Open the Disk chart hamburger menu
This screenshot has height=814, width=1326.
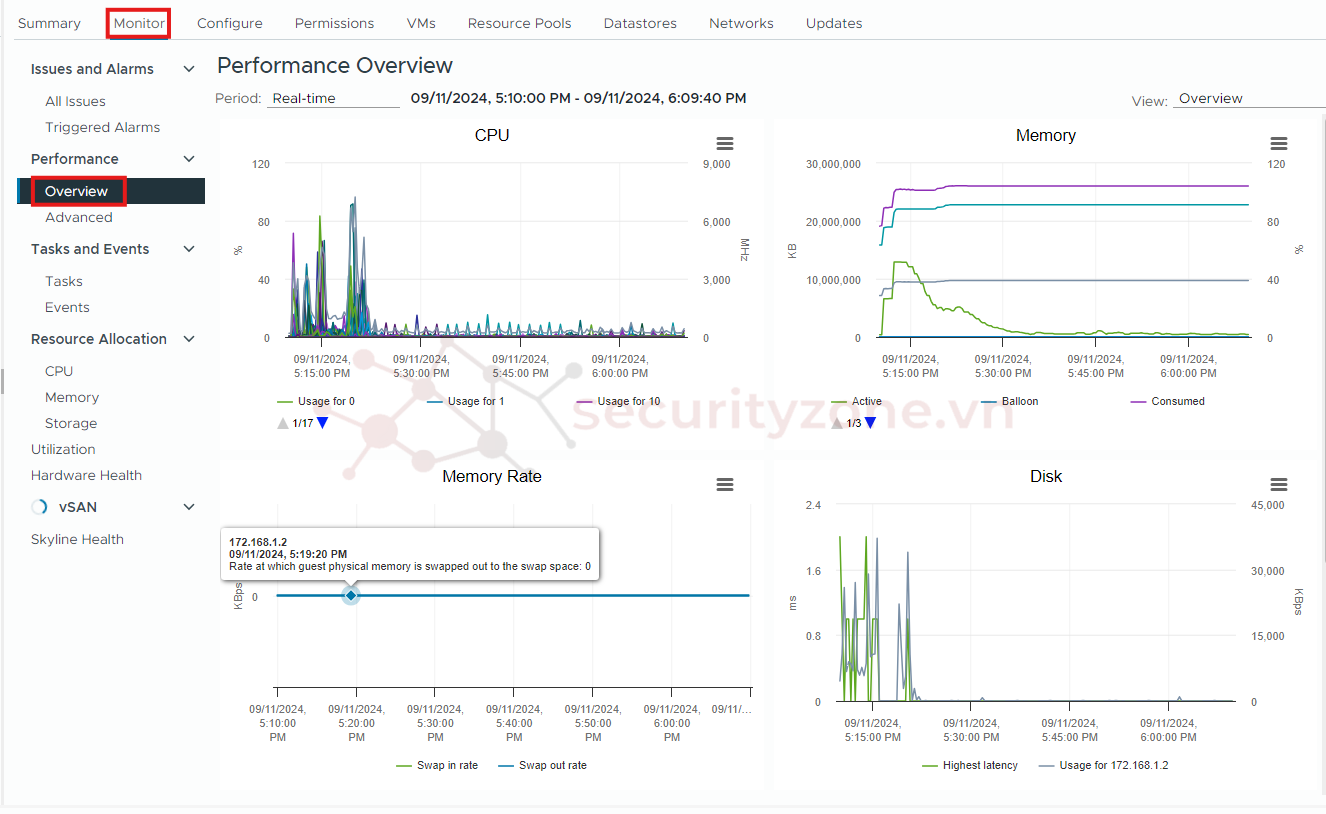(x=1278, y=485)
